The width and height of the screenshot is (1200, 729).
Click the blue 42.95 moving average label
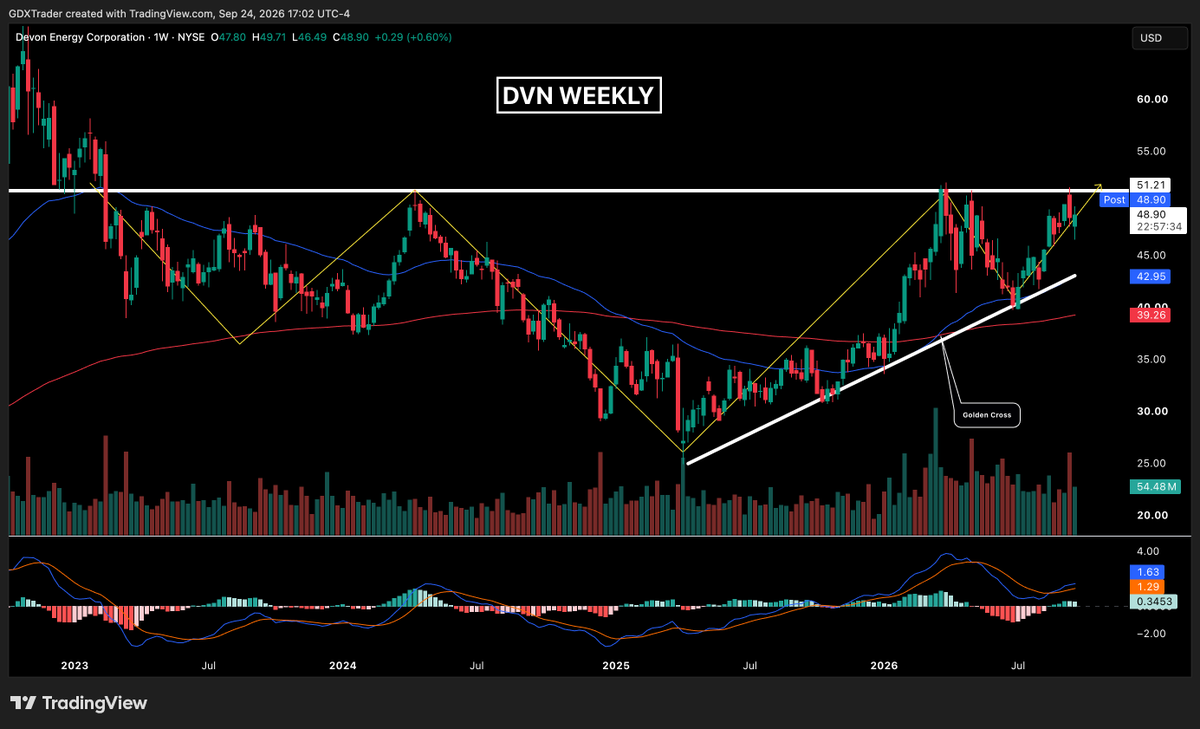pos(1151,276)
